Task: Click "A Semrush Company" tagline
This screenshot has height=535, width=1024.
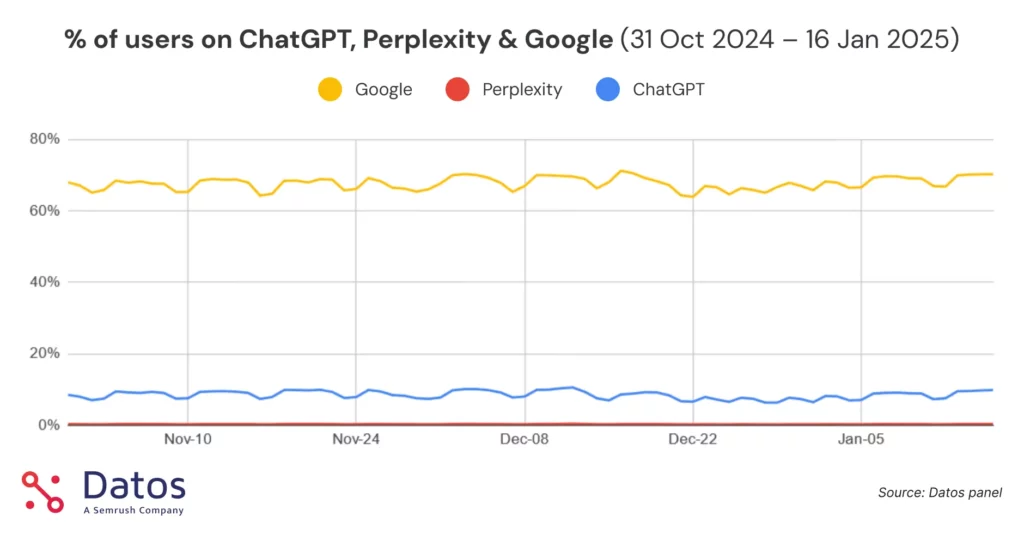Action: click(x=133, y=510)
